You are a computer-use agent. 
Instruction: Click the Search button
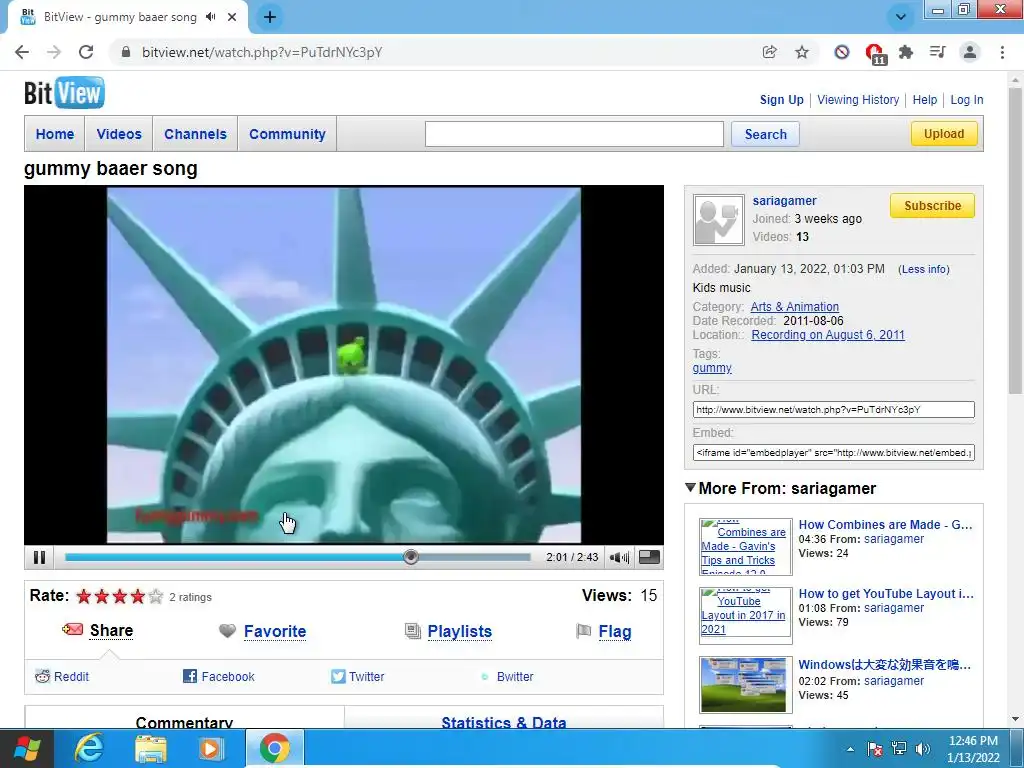point(765,134)
